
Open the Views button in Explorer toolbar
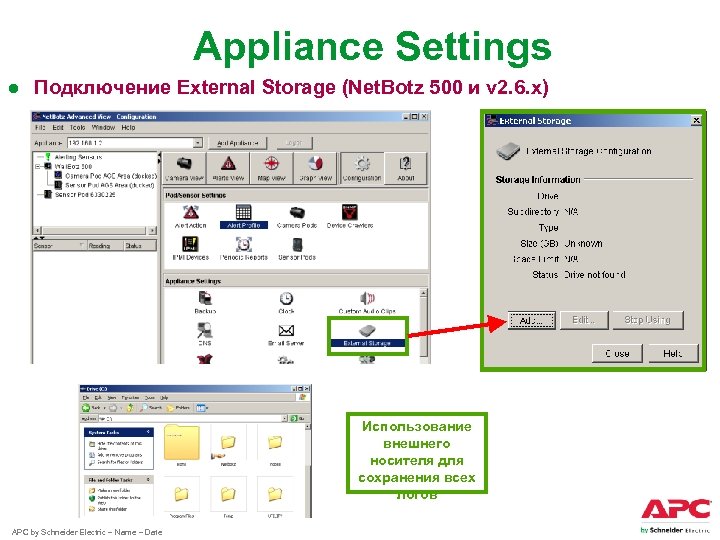click(x=202, y=408)
